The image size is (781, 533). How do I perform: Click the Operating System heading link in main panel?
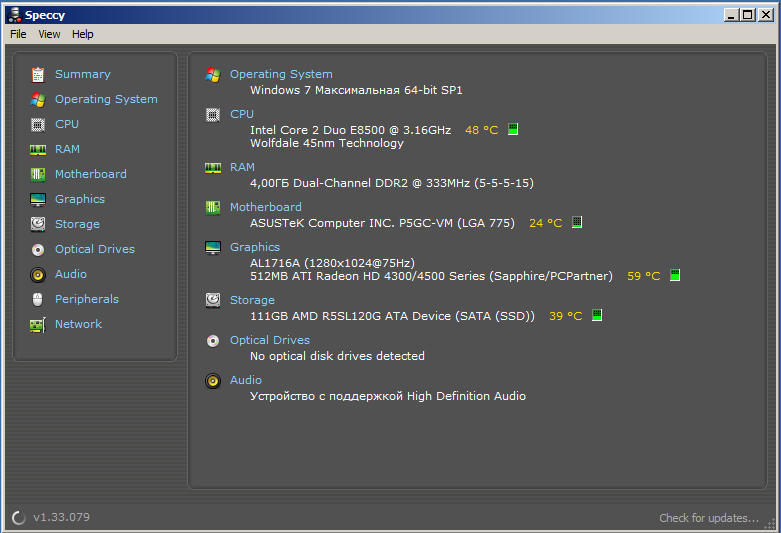[281, 74]
